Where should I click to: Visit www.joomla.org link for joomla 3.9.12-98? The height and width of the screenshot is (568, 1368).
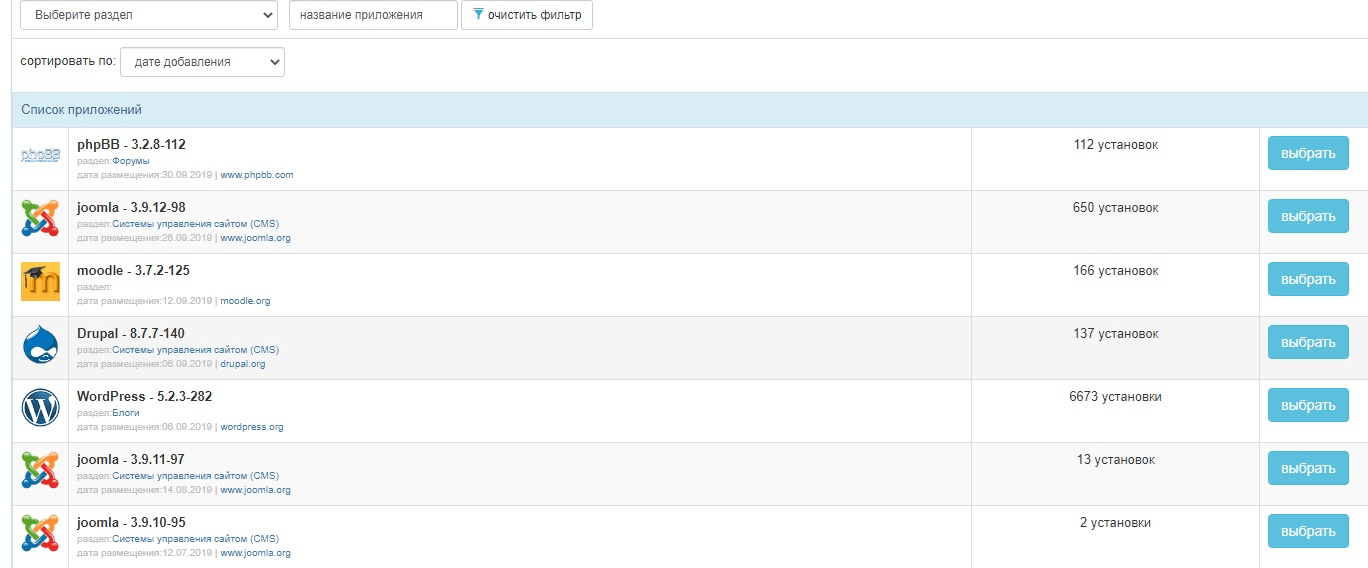click(256, 238)
